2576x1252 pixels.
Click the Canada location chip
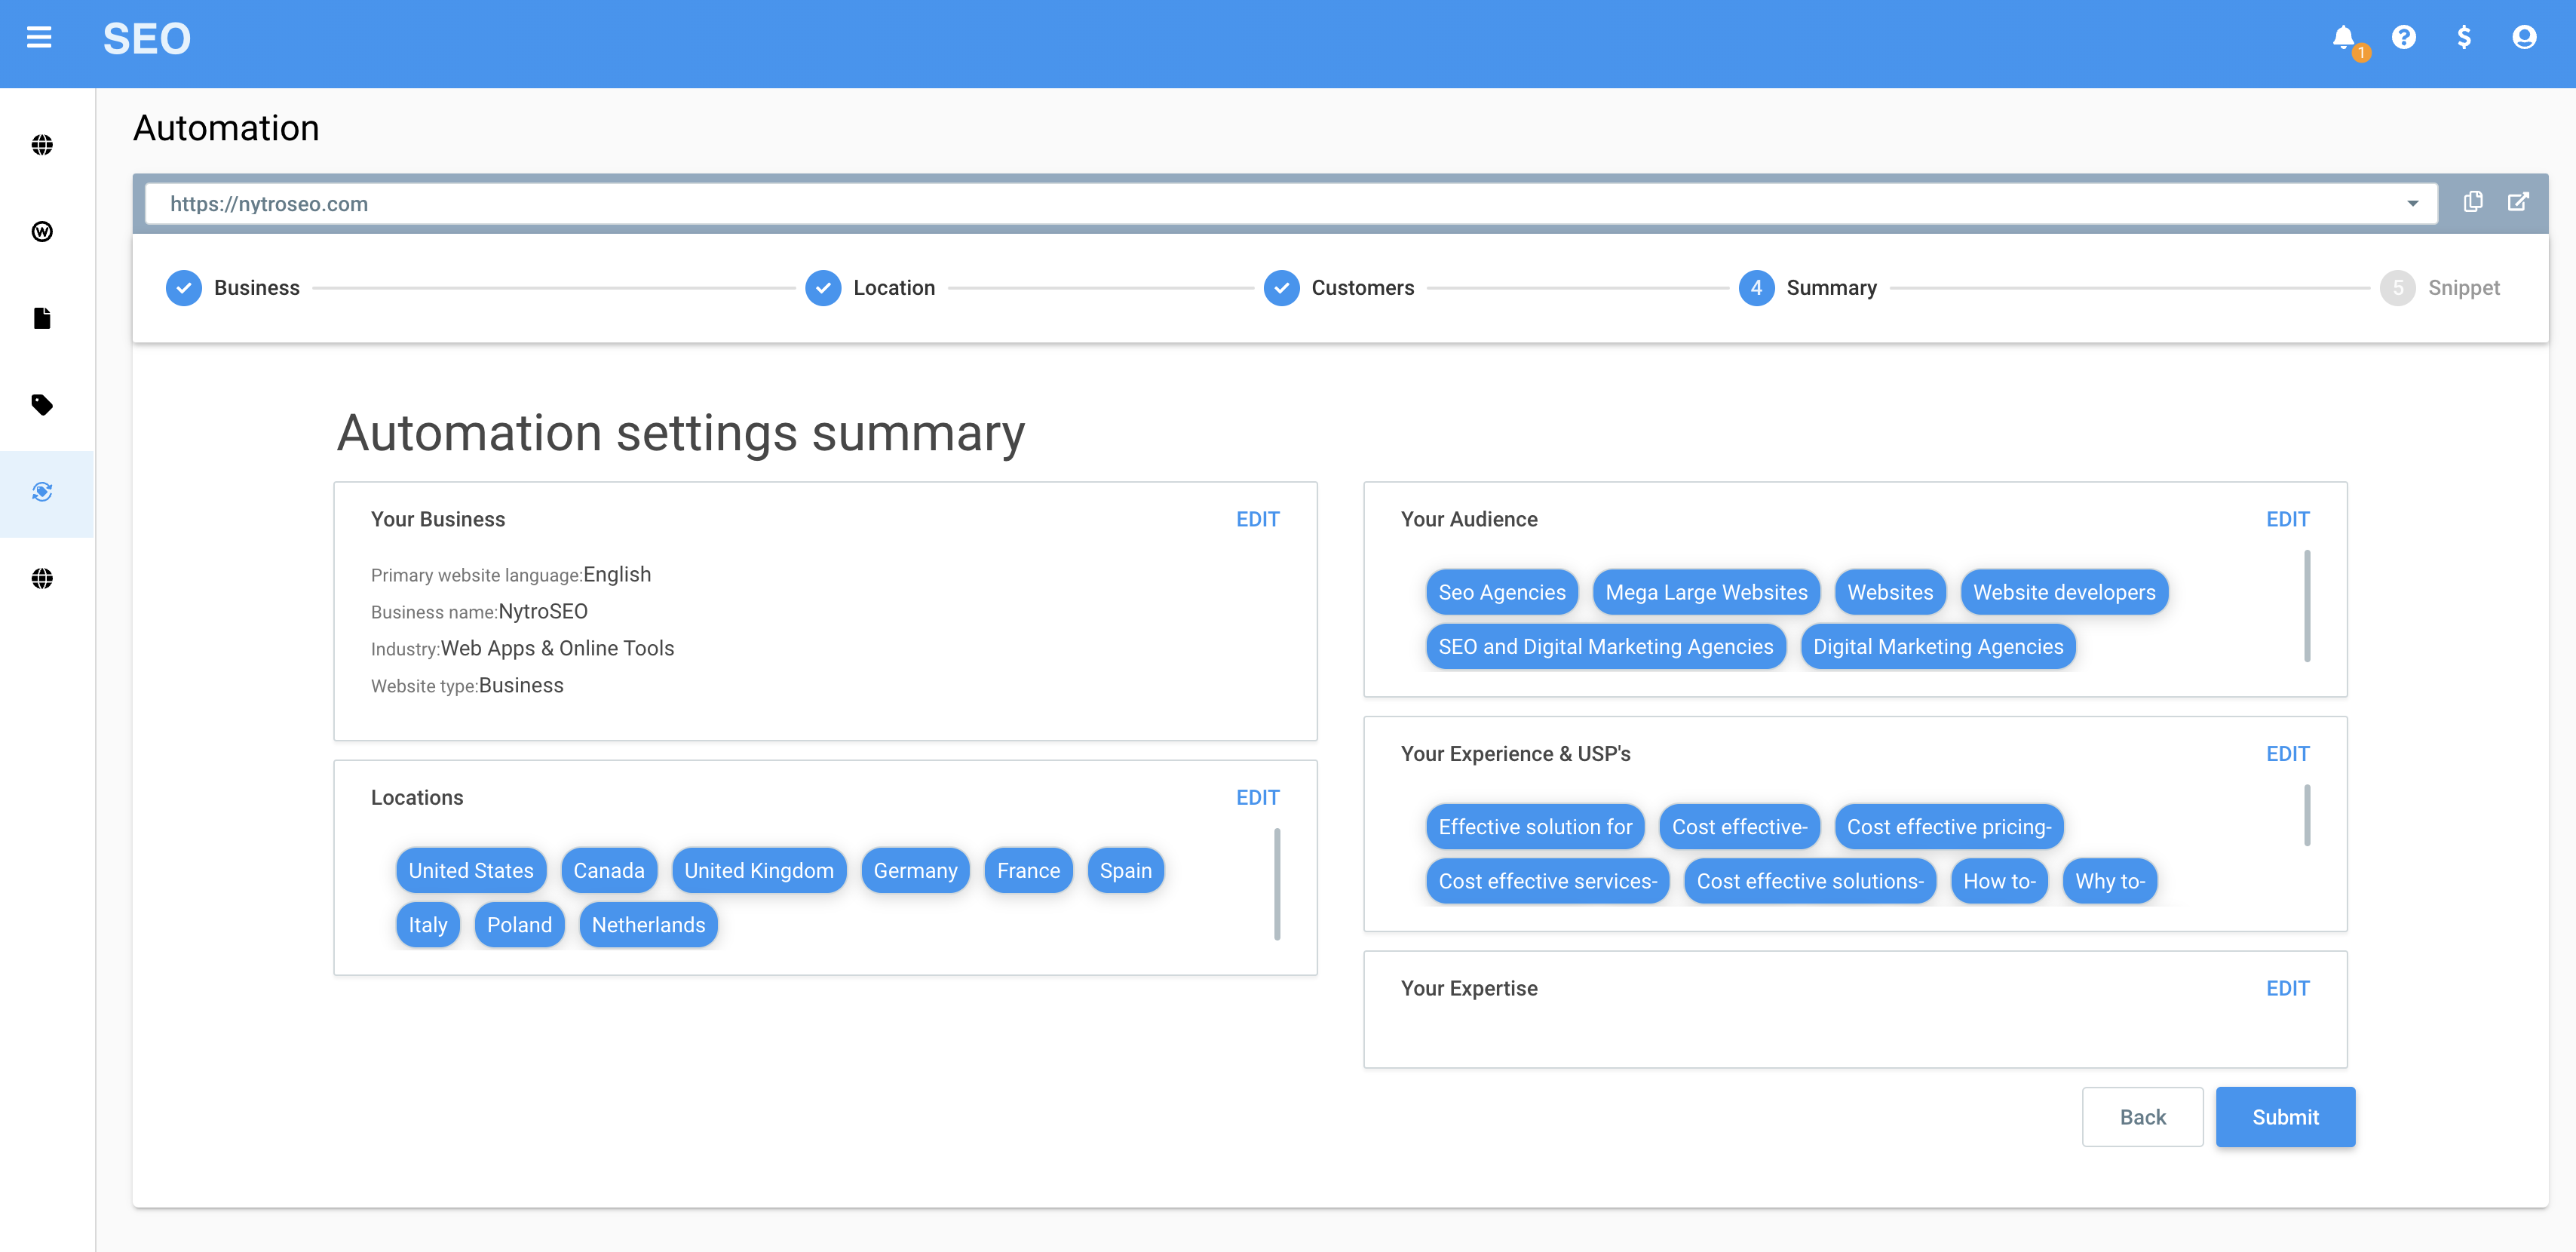point(609,871)
